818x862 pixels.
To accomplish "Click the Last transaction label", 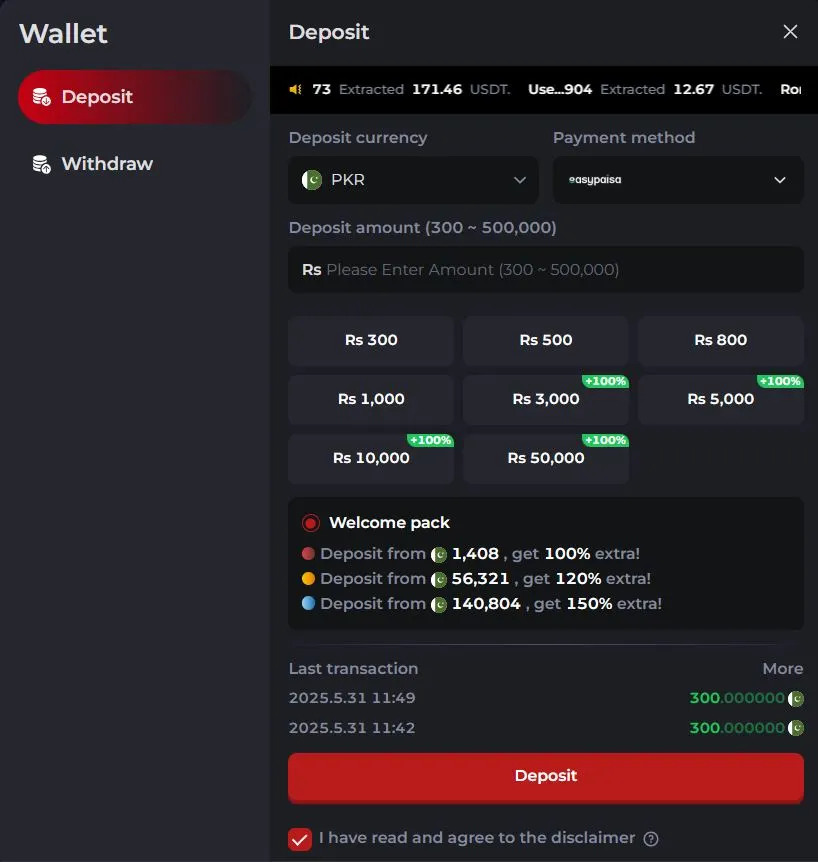I will (x=353, y=668).
